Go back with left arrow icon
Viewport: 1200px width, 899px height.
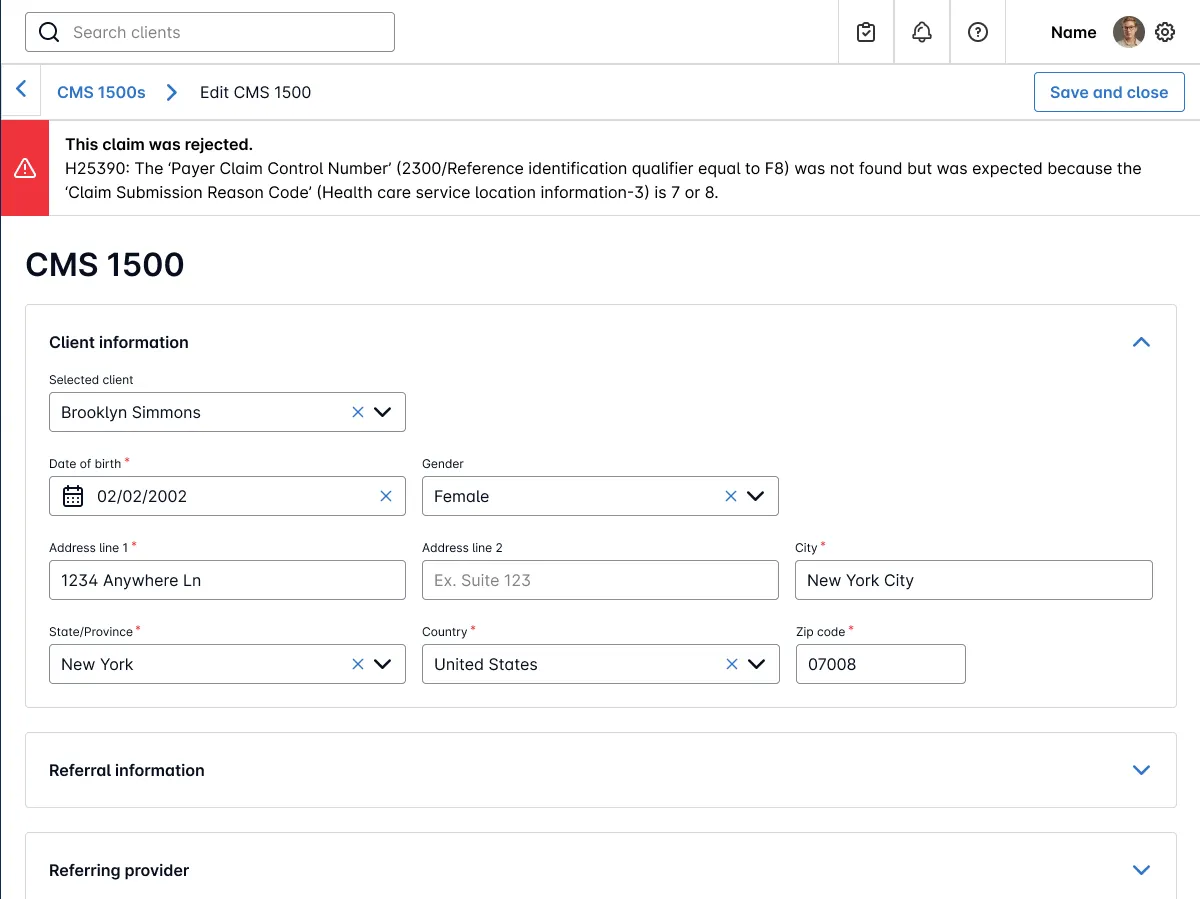point(21,90)
